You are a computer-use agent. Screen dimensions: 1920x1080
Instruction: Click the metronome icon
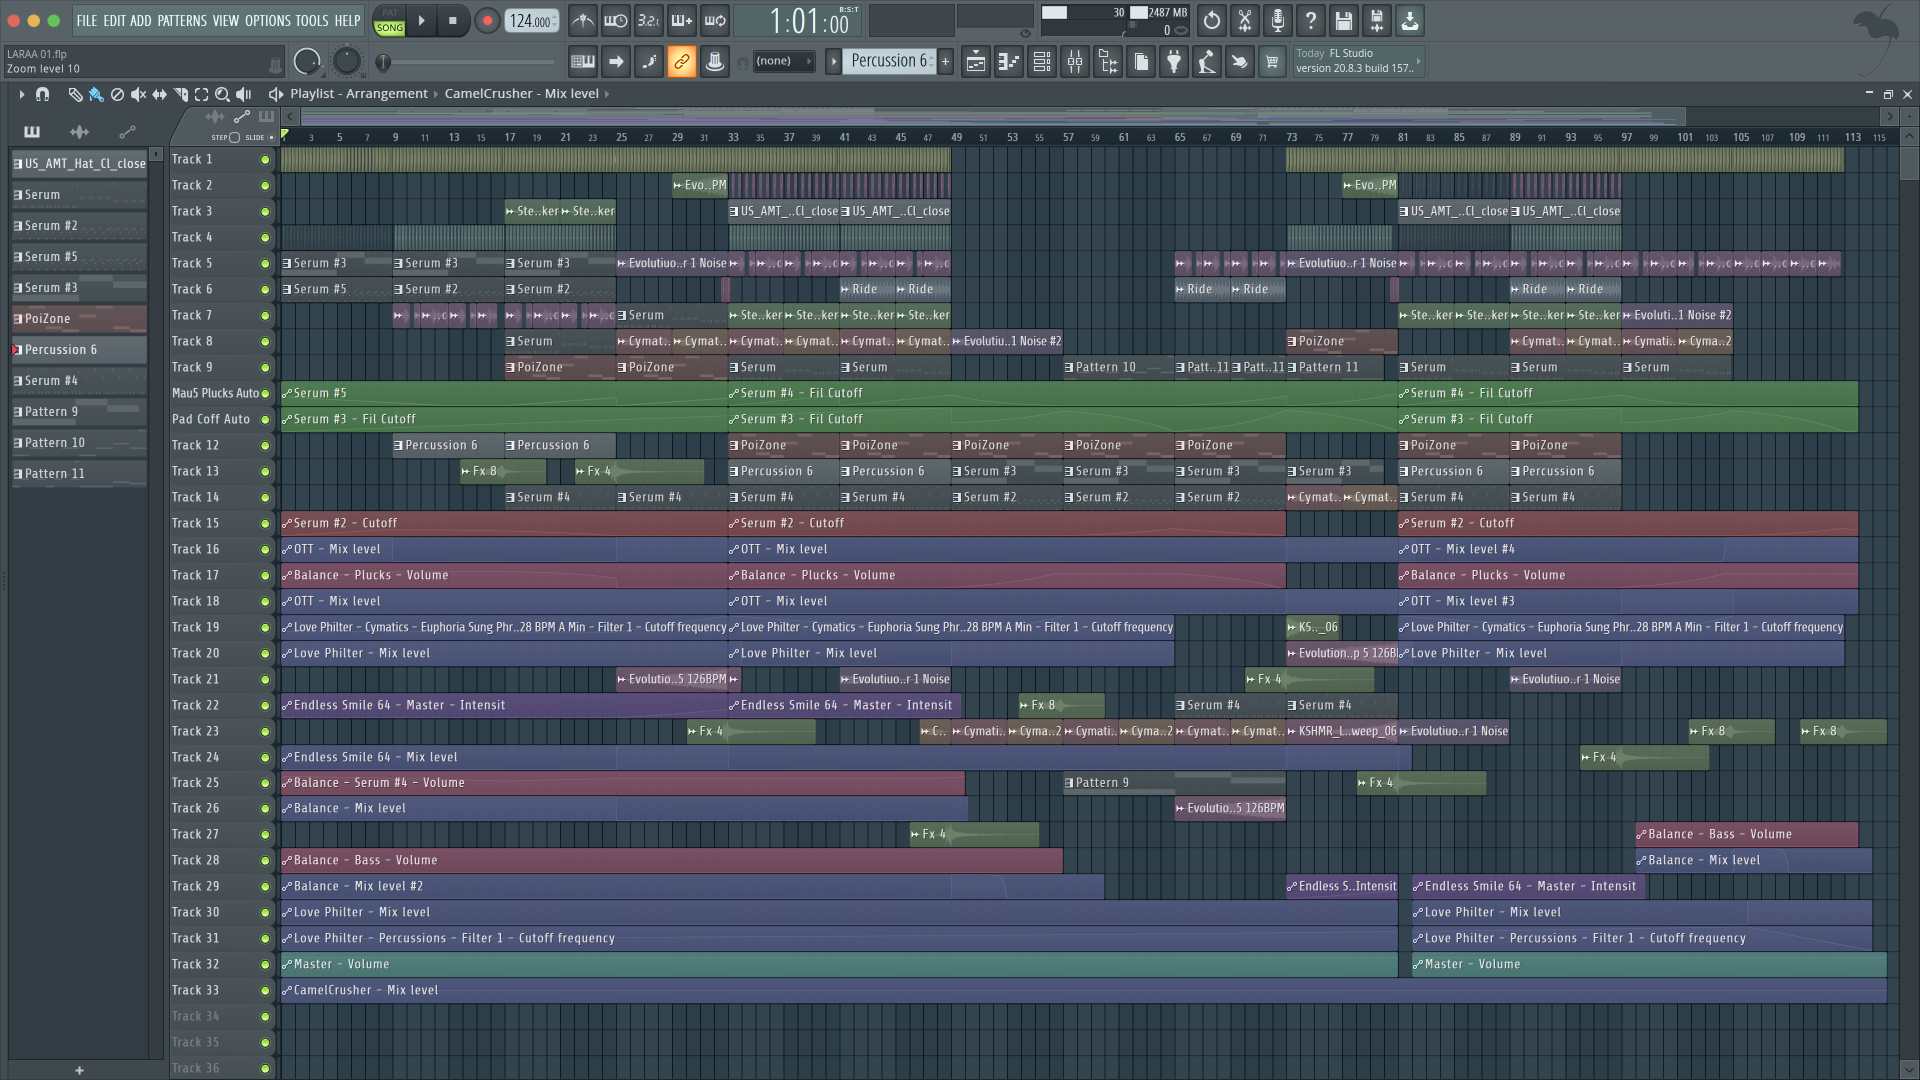(x=583, y=20)
